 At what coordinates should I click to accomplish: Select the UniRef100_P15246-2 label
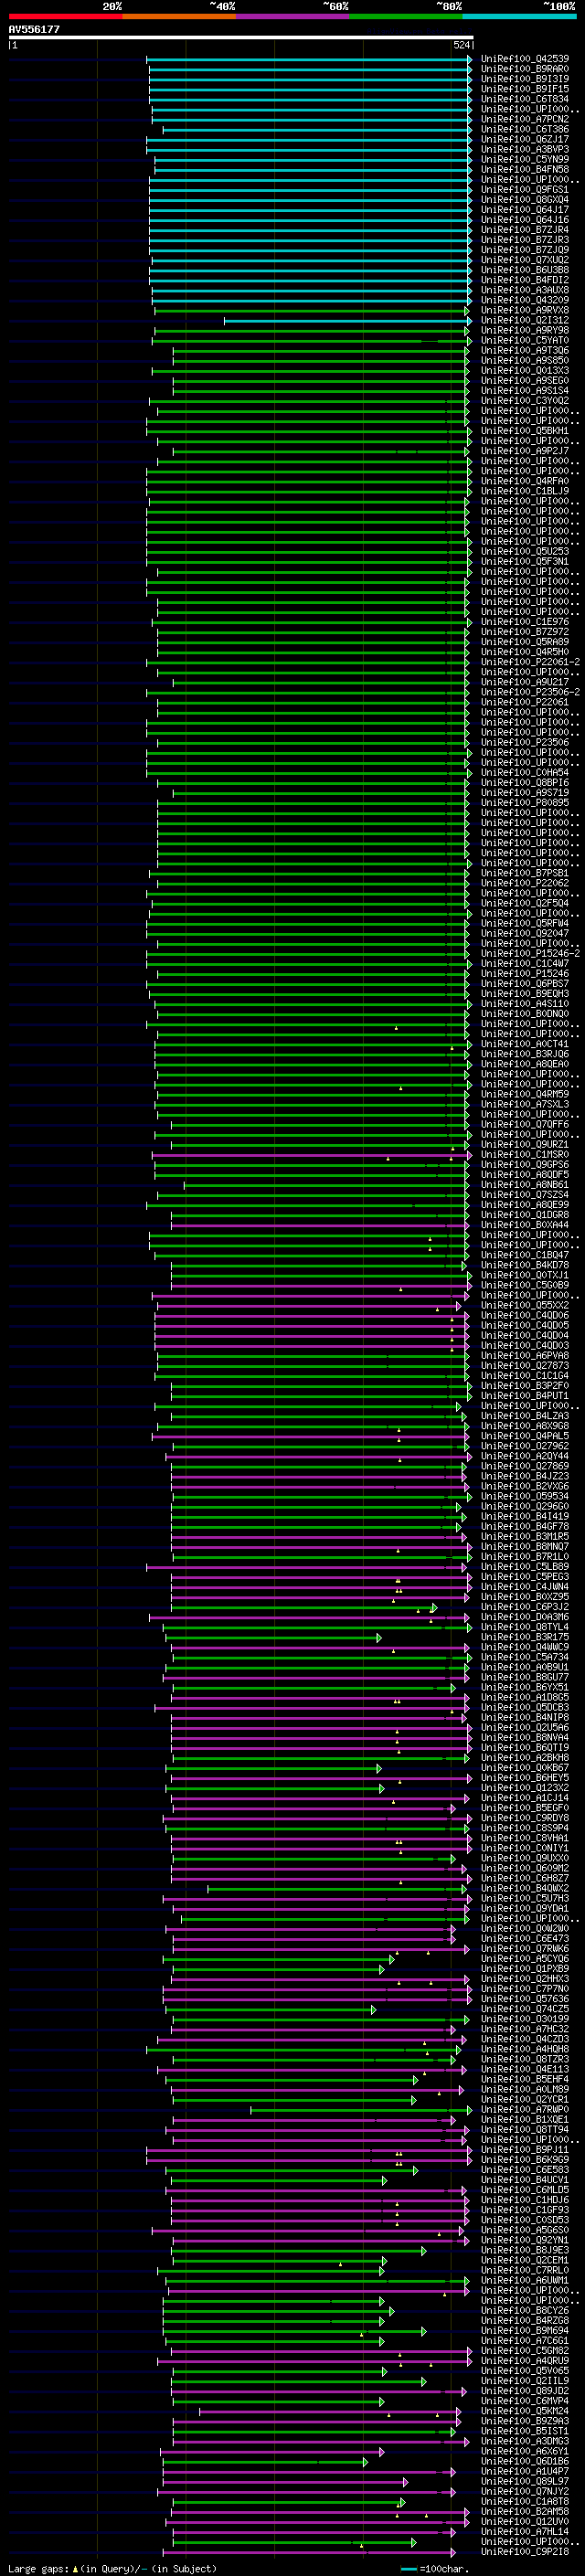click(530, 953)
